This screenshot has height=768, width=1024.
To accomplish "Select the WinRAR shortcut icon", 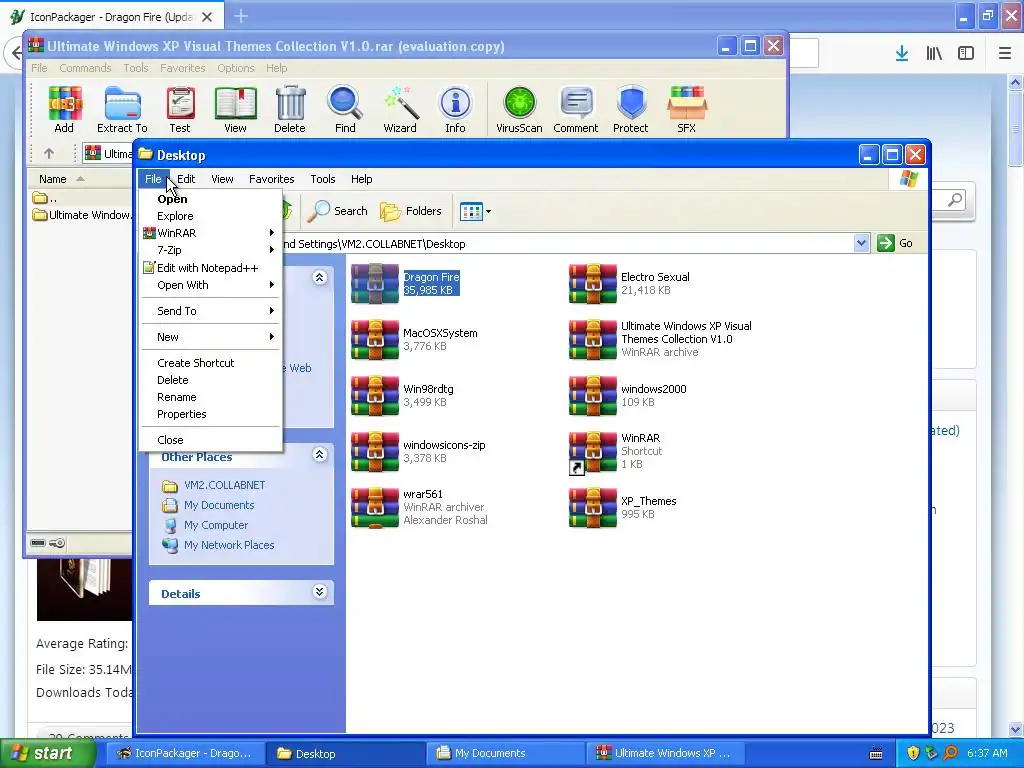I will point(592,451).
